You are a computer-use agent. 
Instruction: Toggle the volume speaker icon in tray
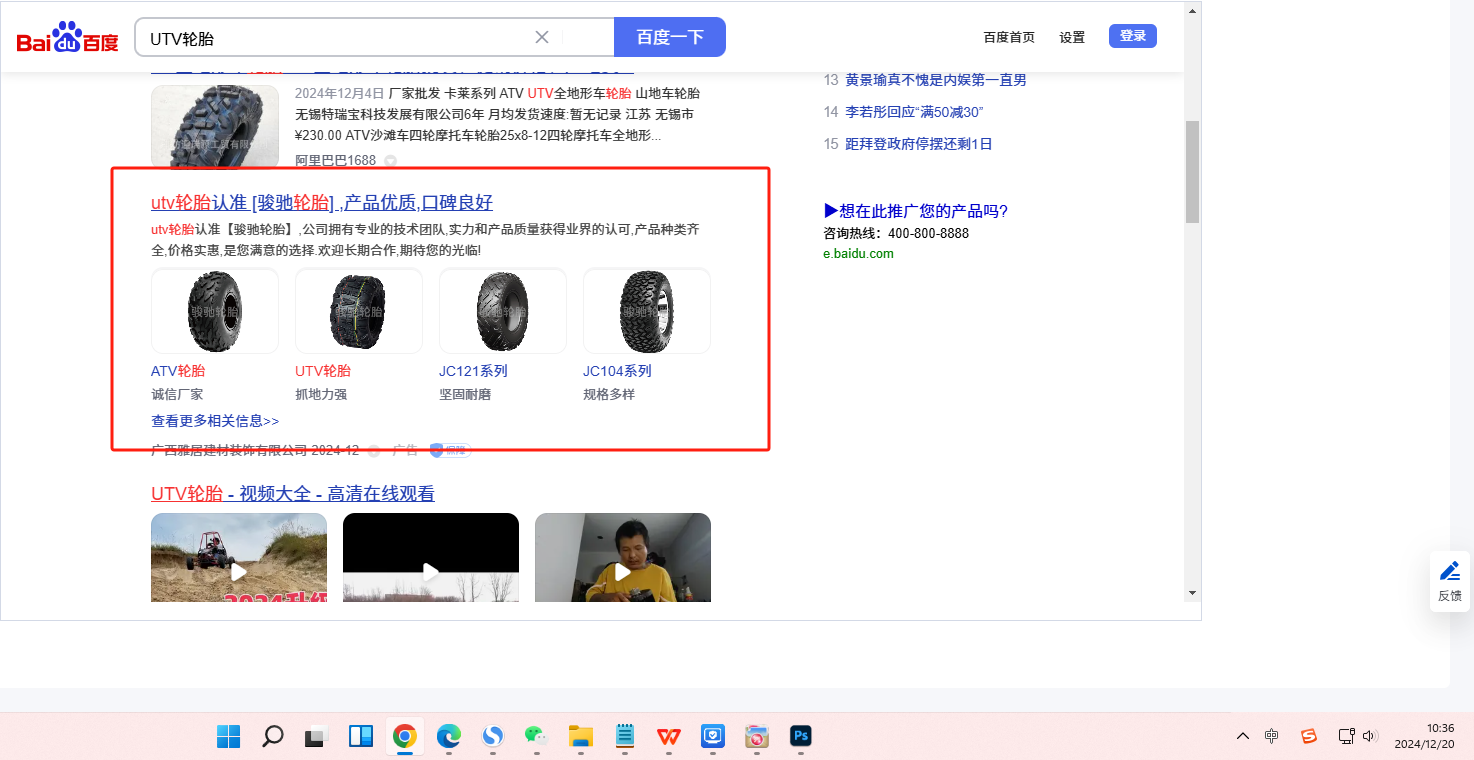coord(1370,736)
